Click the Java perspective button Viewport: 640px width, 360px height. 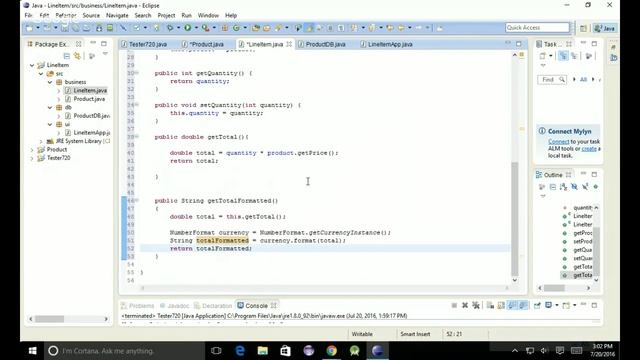(604, 28)
